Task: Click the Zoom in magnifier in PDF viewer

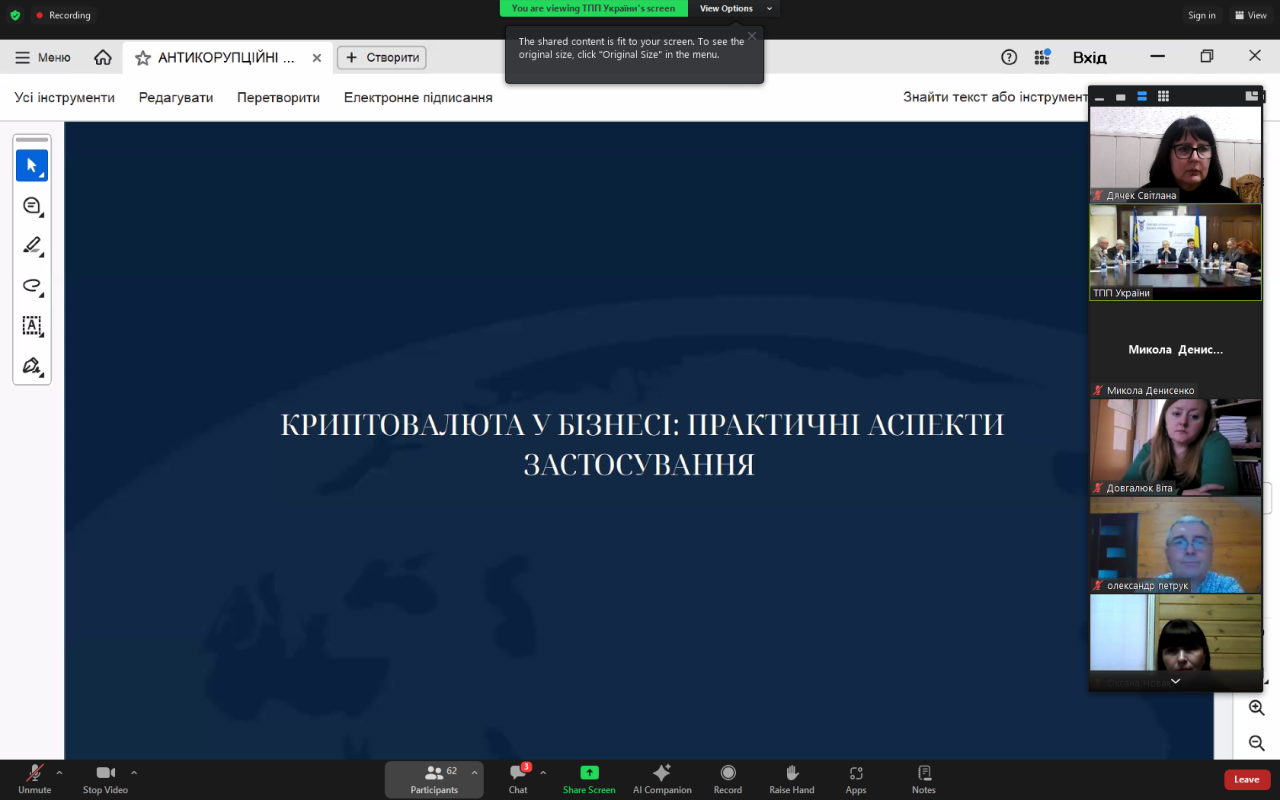Action: point(1257,708)
